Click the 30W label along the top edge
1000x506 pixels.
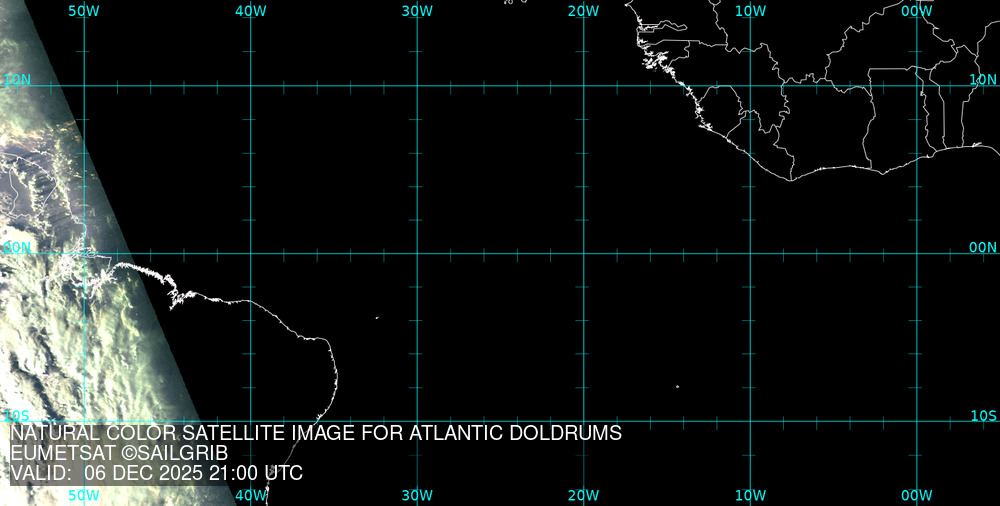click(x=417, y=10)
